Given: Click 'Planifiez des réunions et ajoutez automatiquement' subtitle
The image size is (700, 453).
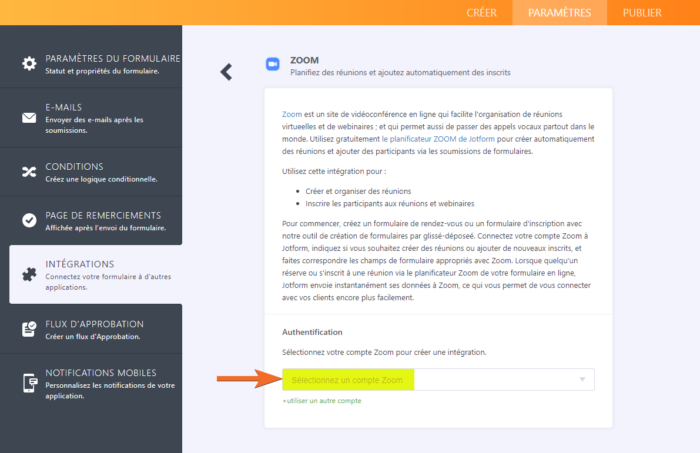Looking at the screenshot, I should click(400, 73).
